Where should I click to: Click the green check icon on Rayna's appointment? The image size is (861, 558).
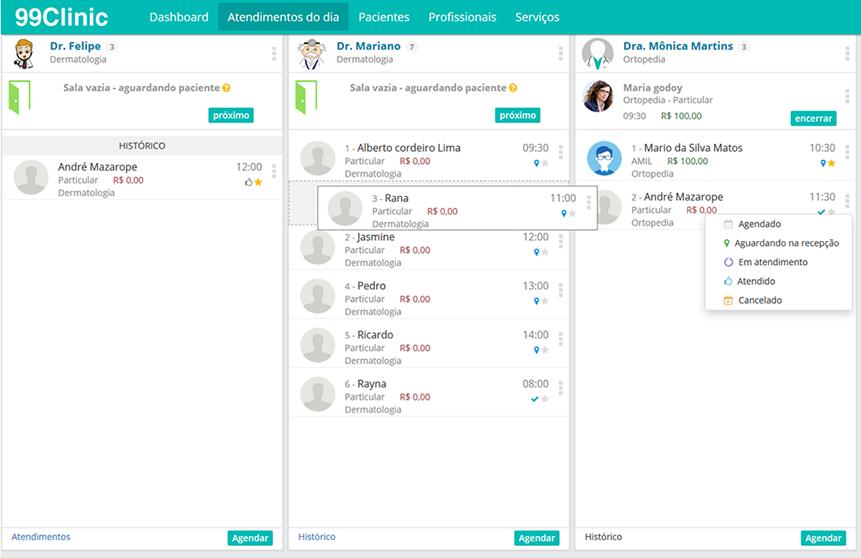pyautogui.click(x=535, y=398)
